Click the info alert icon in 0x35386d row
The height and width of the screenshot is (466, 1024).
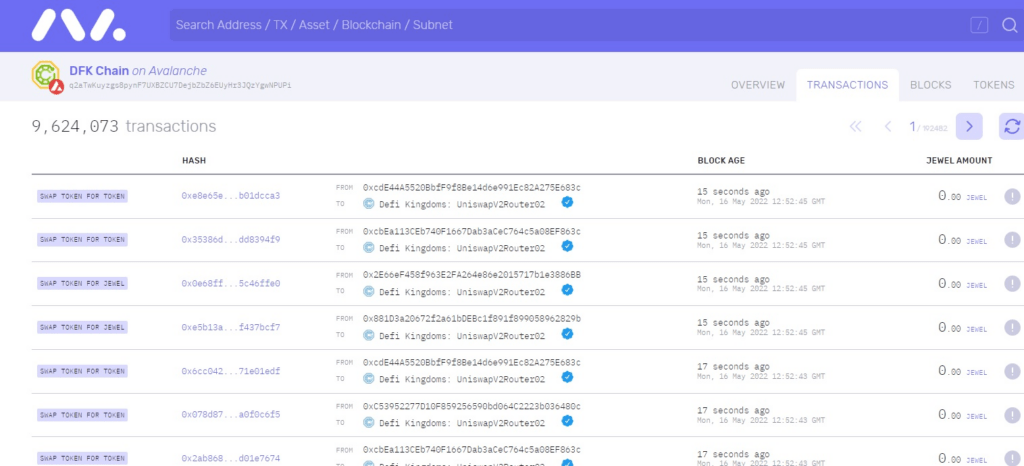1012,240
